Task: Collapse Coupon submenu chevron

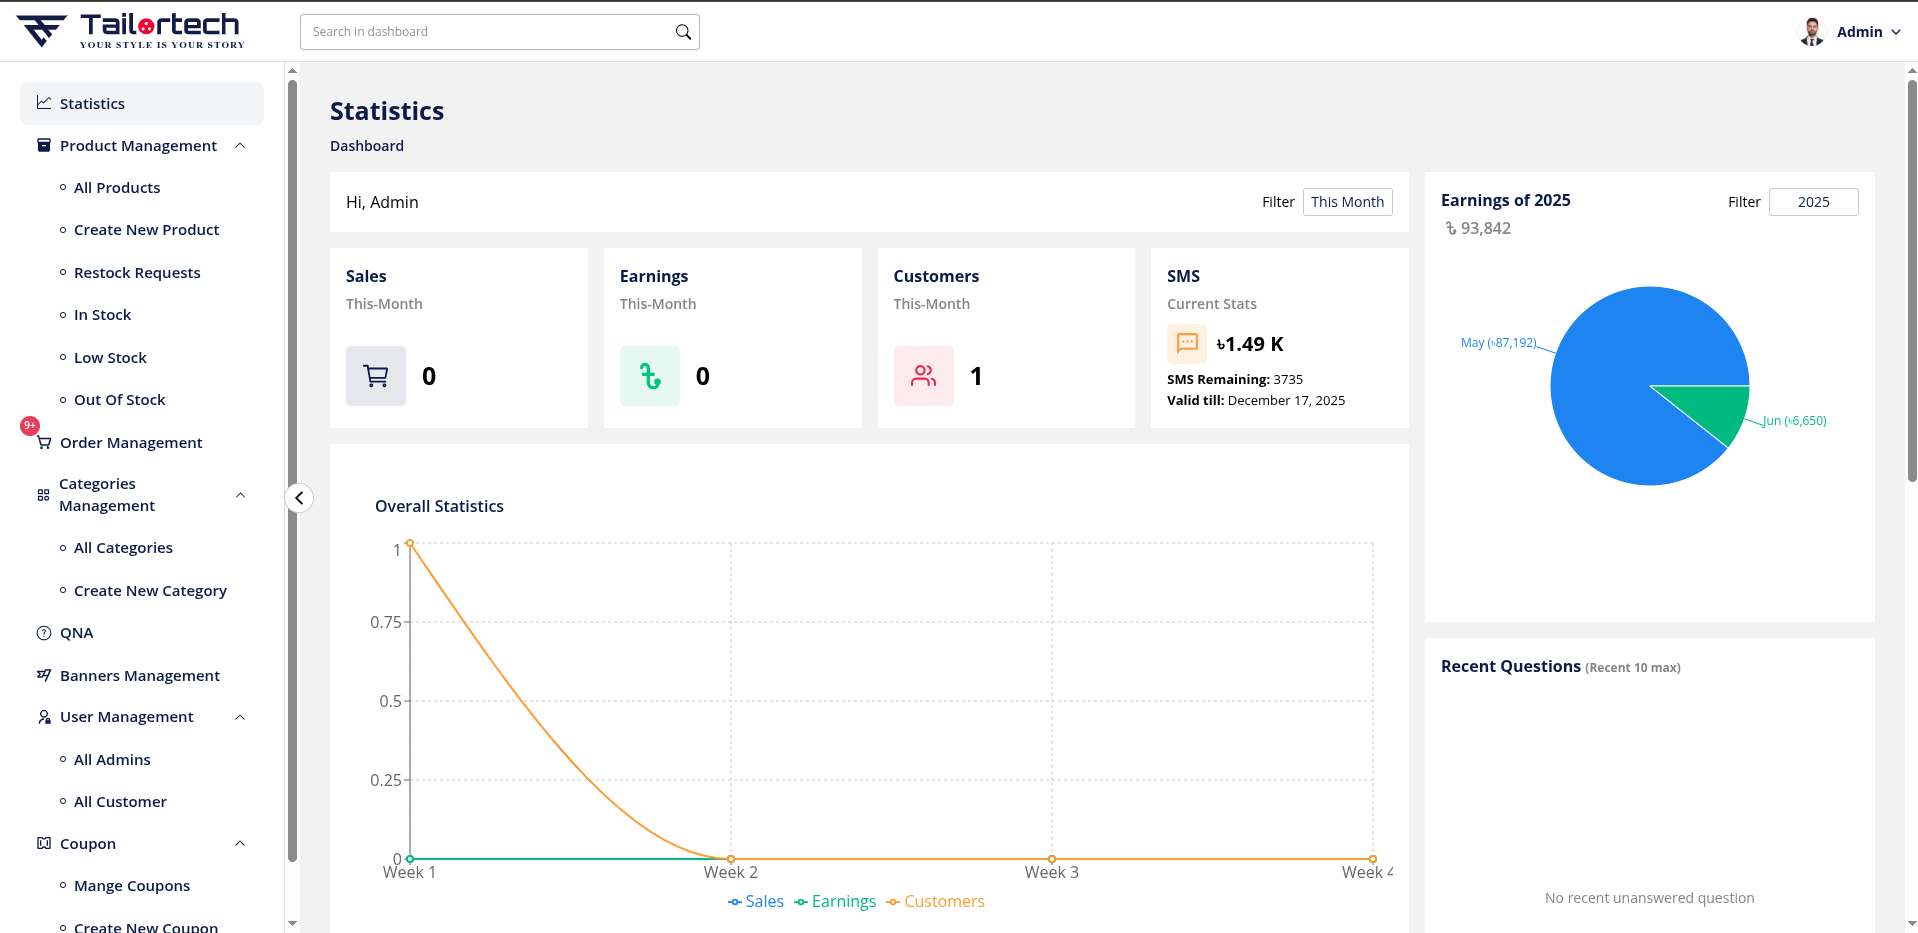Action: click(x=240, y=843)
